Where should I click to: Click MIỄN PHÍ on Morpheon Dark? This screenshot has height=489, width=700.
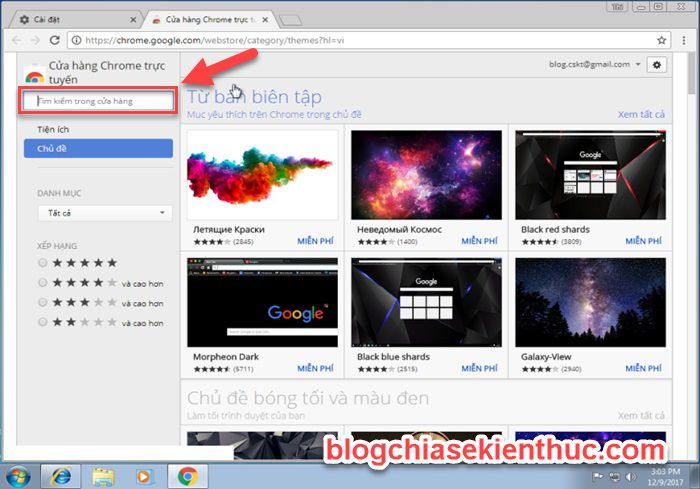[x=315, y=368]
